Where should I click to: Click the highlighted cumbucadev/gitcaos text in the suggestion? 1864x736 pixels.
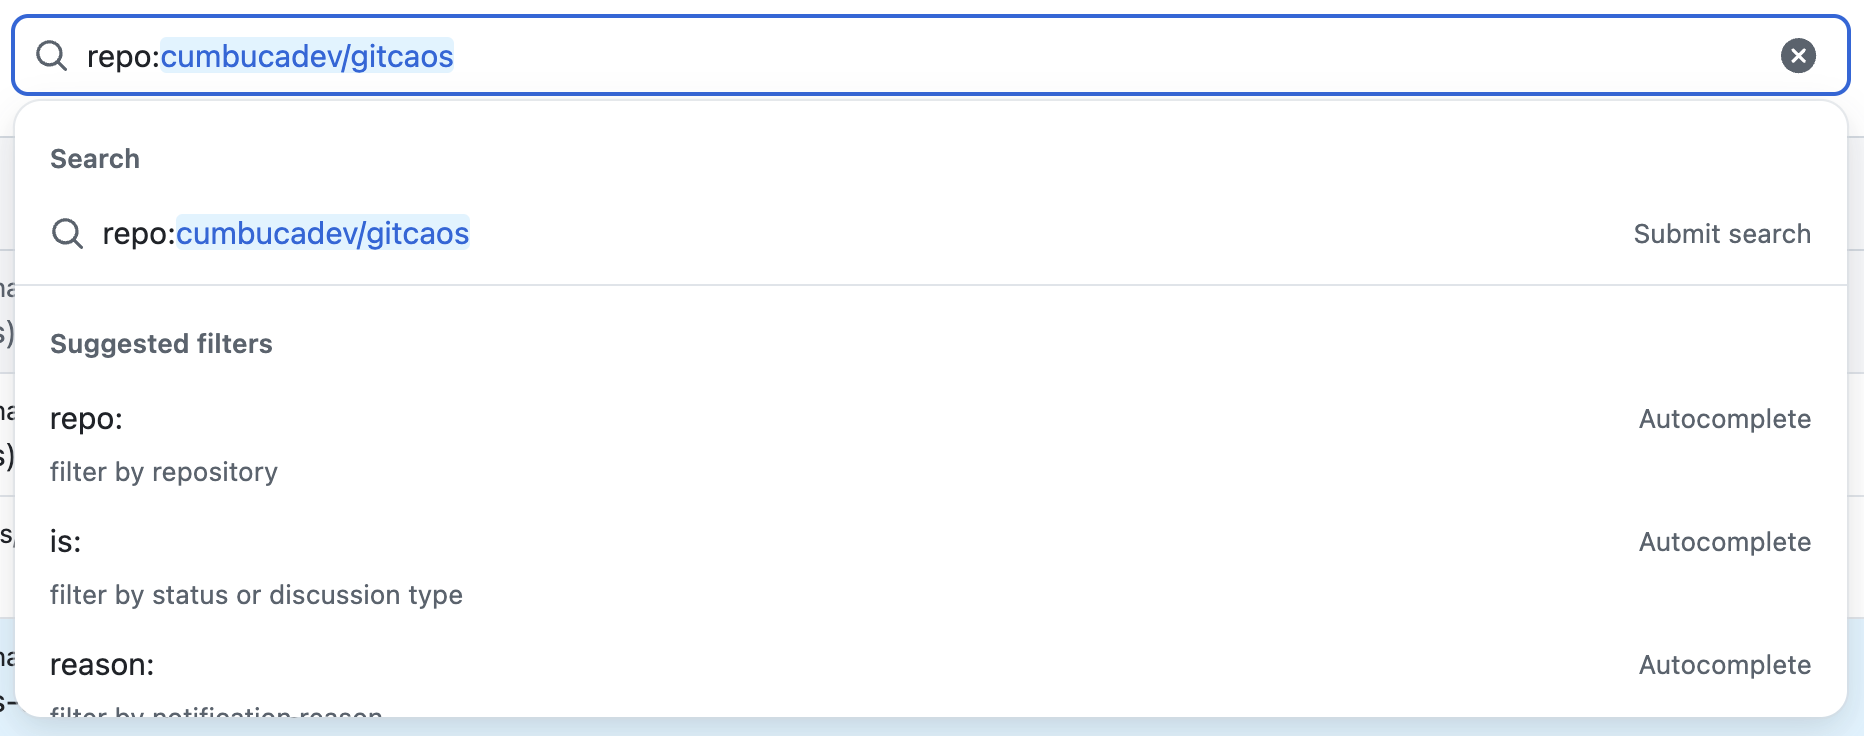click(322, 234)
